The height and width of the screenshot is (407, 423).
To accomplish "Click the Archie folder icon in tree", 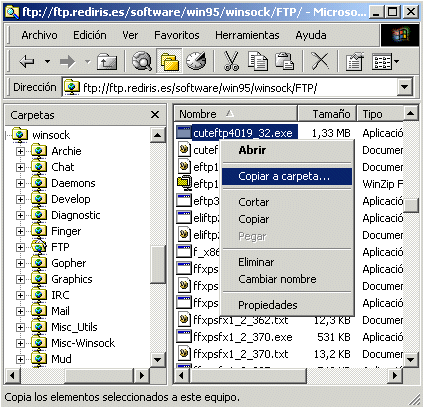I will (39, 151).
